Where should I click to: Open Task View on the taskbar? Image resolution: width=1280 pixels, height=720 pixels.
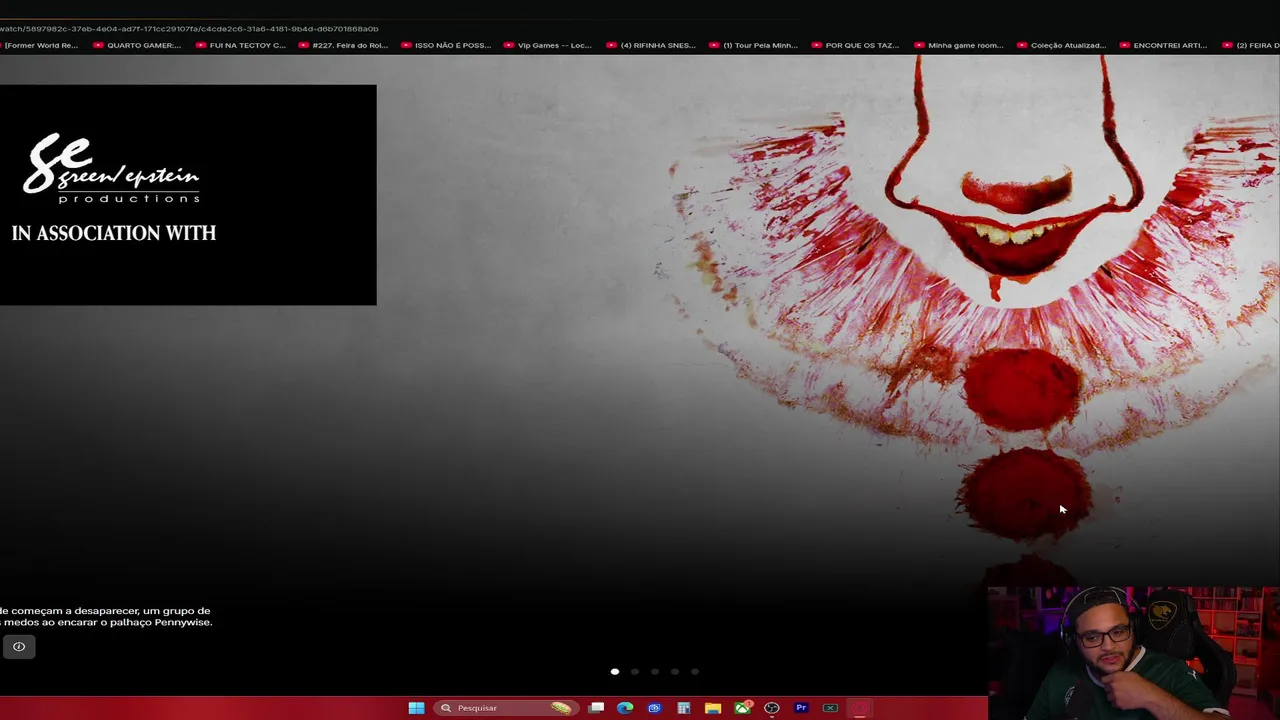pos(596,708)
